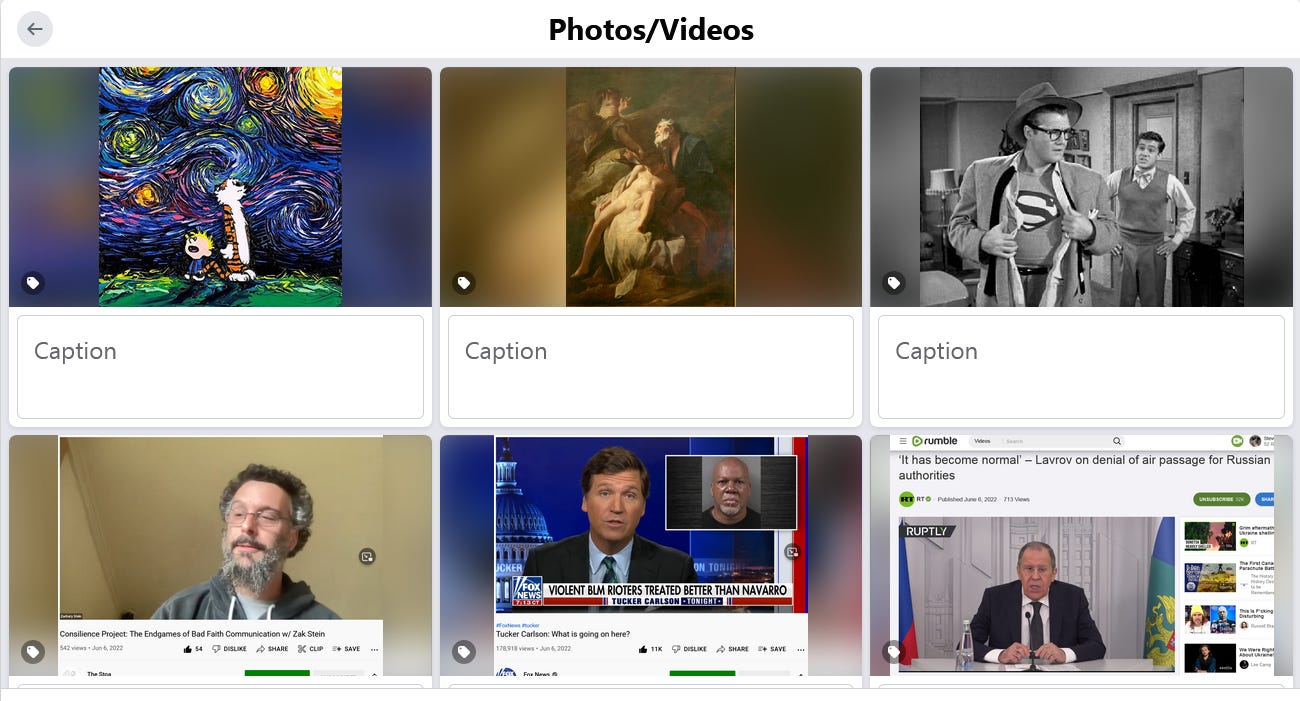This screenshot has width=1300, height=701.
Task: Tag the black-and-white Superman photo
Action: 894,283
